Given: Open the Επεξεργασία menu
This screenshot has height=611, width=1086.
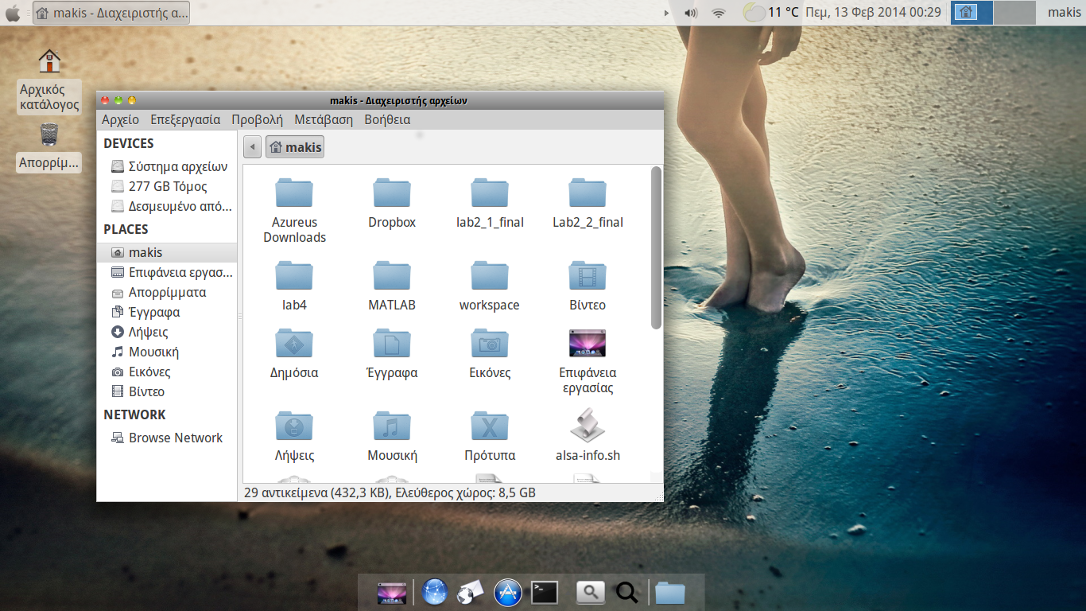Looking at the screenshot, I should (185, 119).
